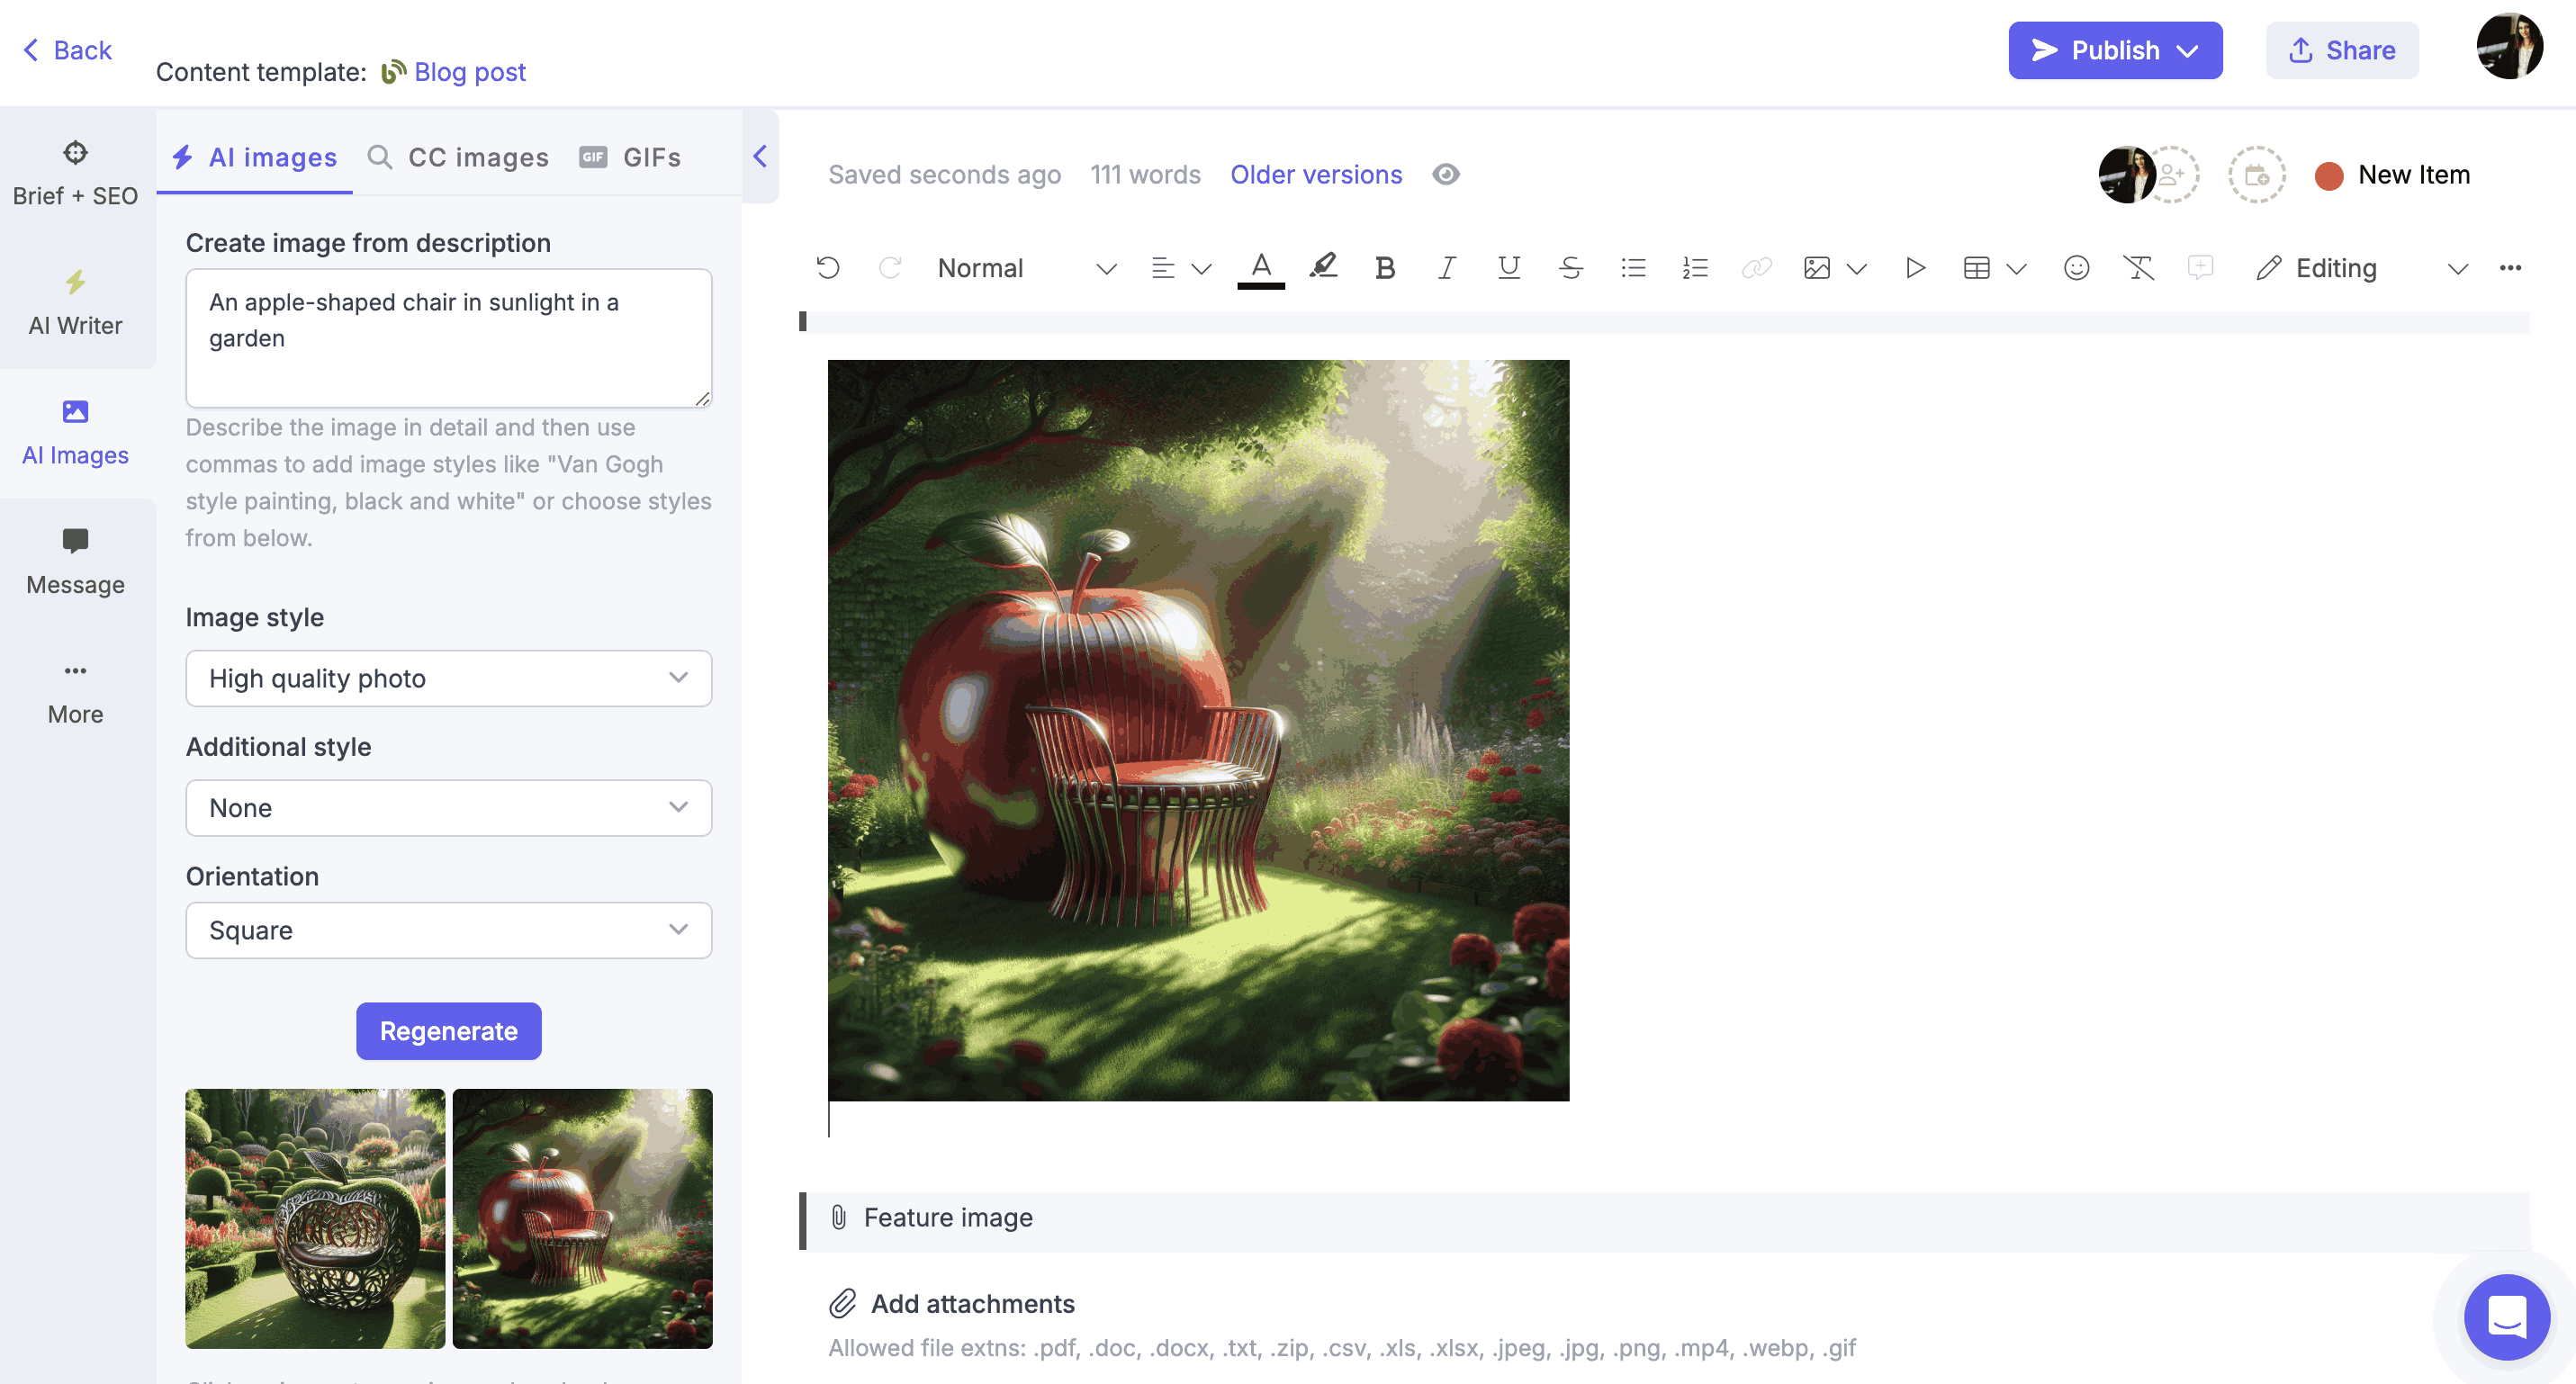Click the New Item status indicator
The height and width of the screenshot is (1384, 2576).
pyautogui.click(x=2392, y=175)
